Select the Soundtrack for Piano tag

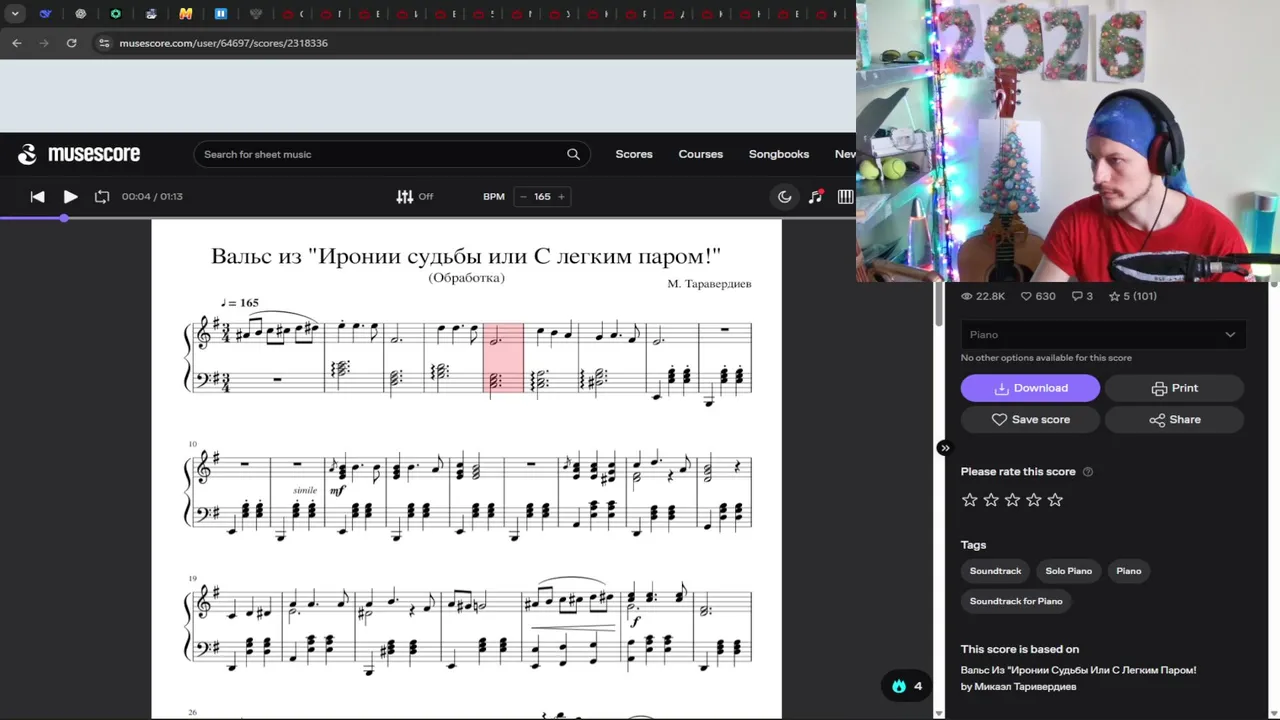1016,601
